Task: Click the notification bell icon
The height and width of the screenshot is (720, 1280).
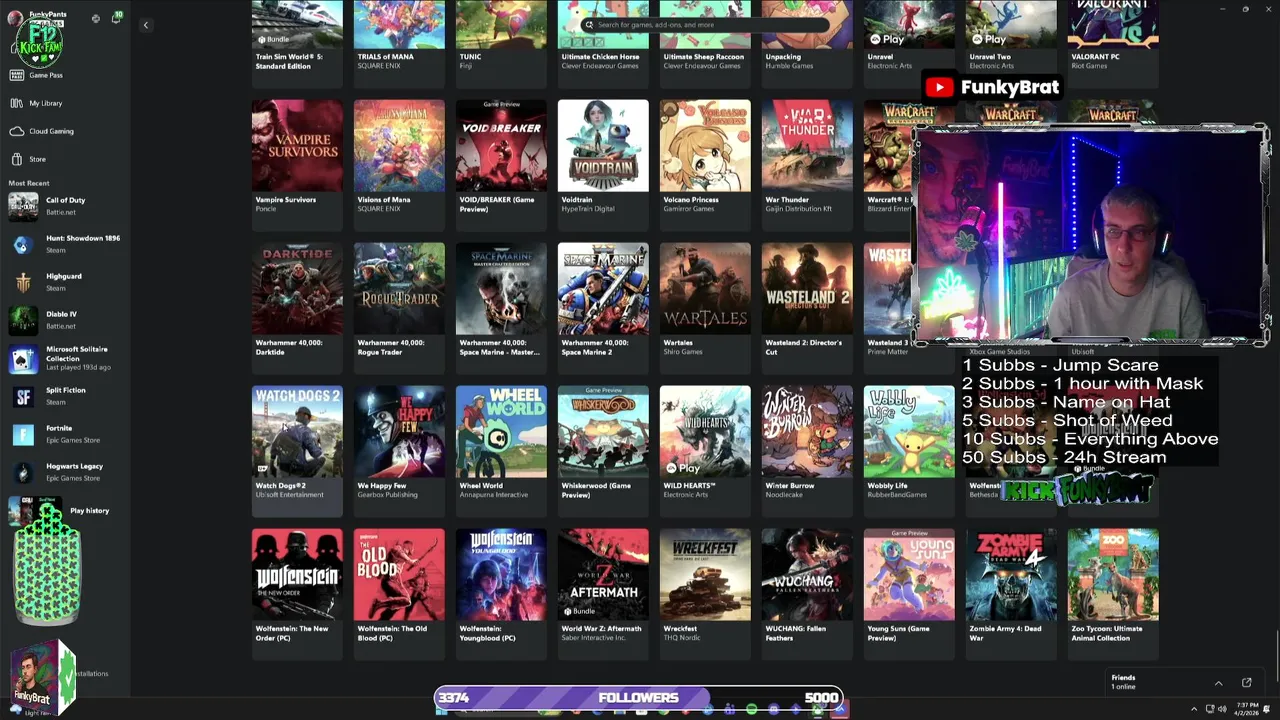Action: (116, 18)
